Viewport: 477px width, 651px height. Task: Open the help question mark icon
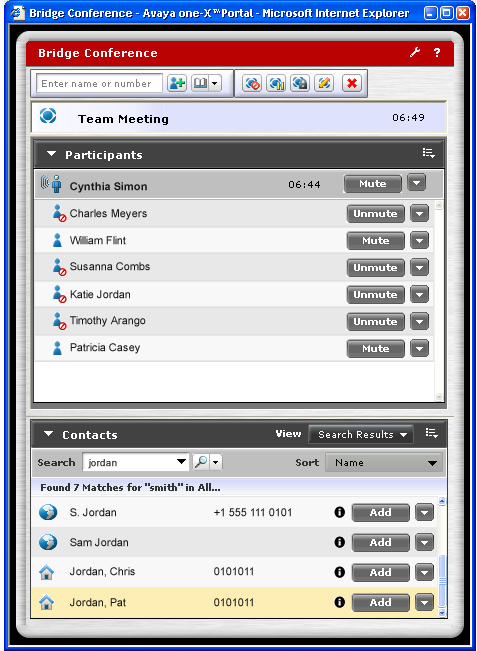[437, 52]
